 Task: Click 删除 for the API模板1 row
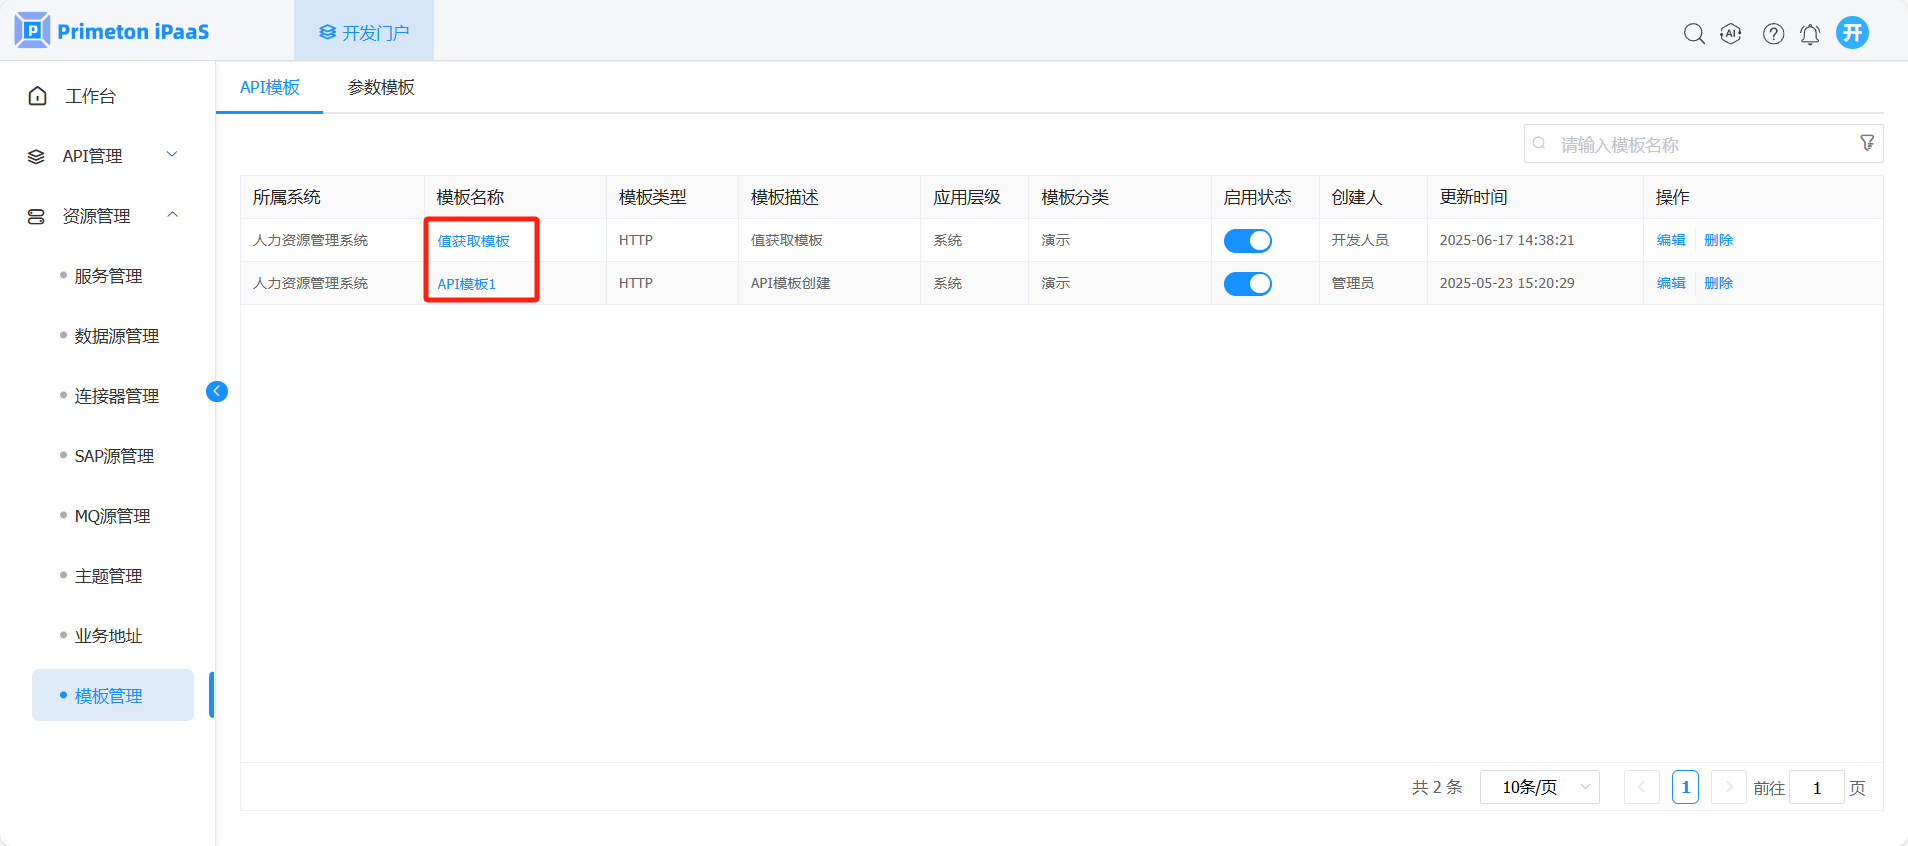pos(1718,283)
